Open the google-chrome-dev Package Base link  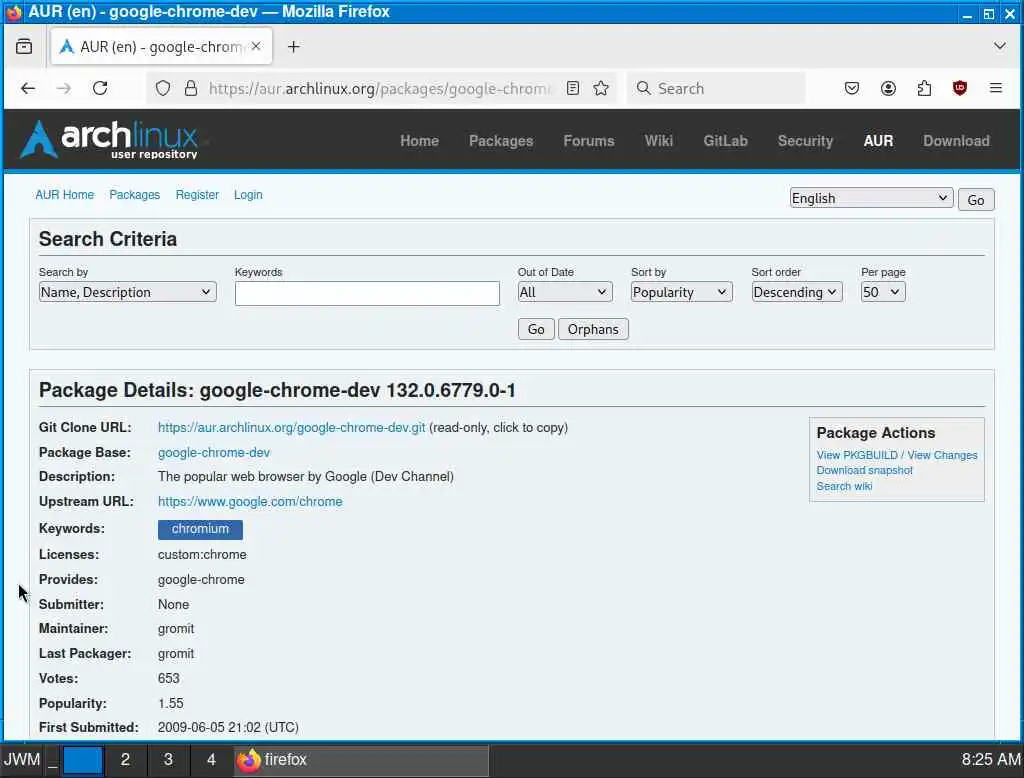coord(214,452)
